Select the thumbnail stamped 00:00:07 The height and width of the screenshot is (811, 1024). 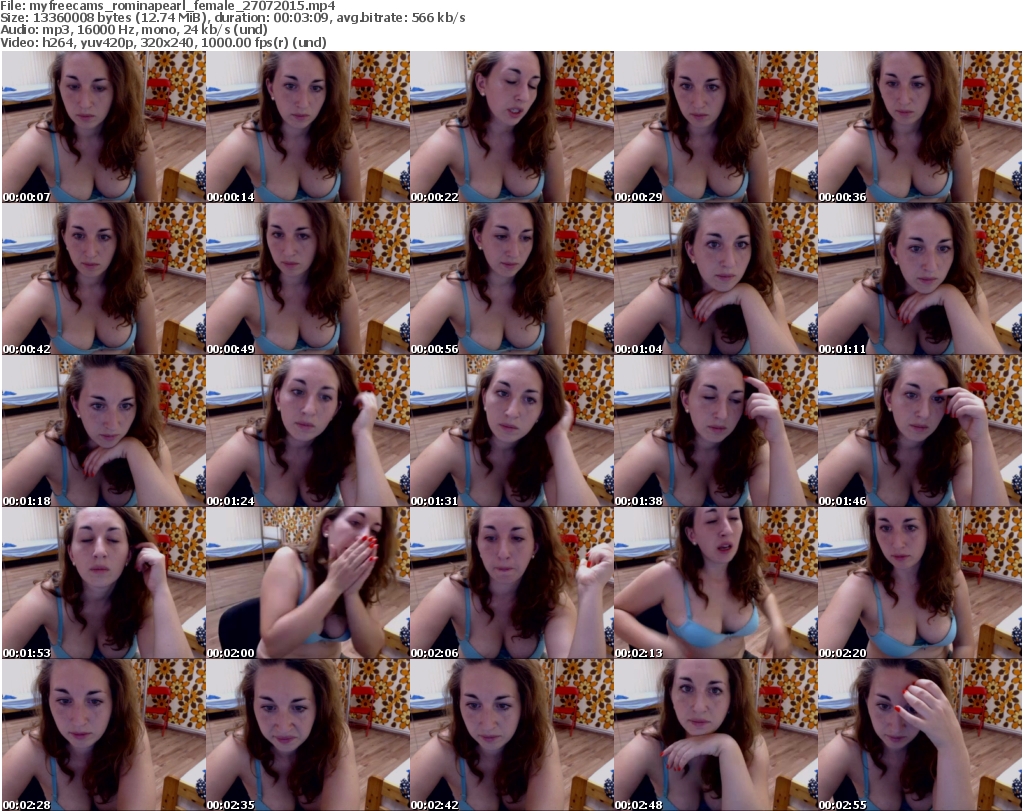click(104, 127)
